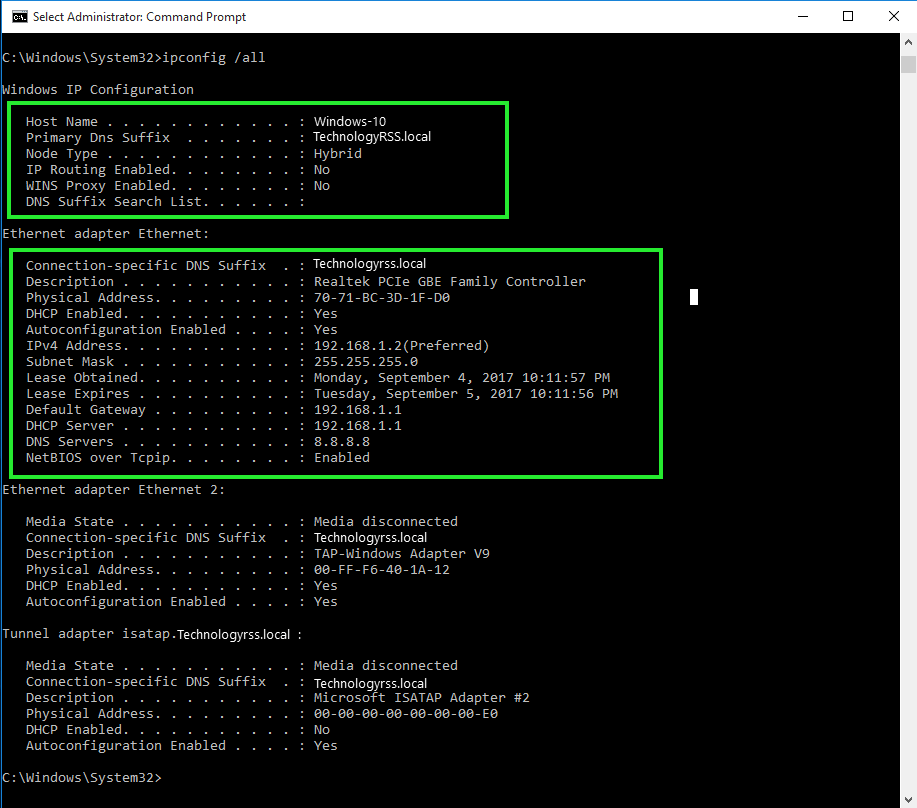Click the 'Windows IP Configuration' heading
The width and height of the screenshot is (917, 808).
[98, 90]
